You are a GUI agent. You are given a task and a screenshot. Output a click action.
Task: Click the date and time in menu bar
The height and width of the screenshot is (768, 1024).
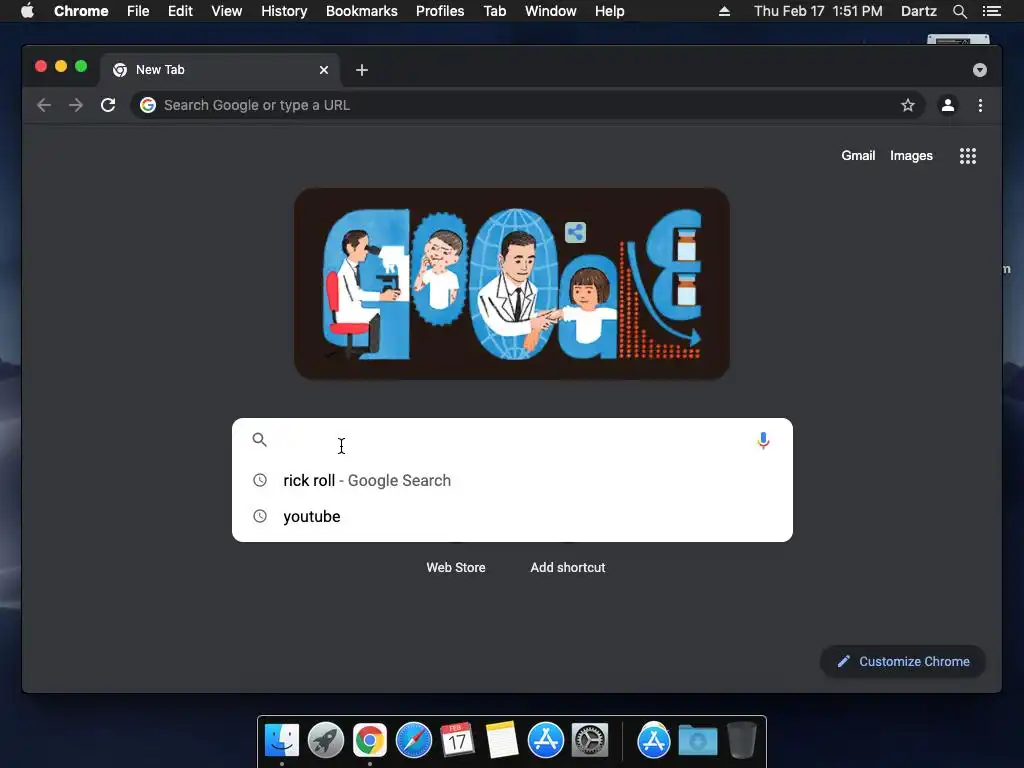point(818,11)
